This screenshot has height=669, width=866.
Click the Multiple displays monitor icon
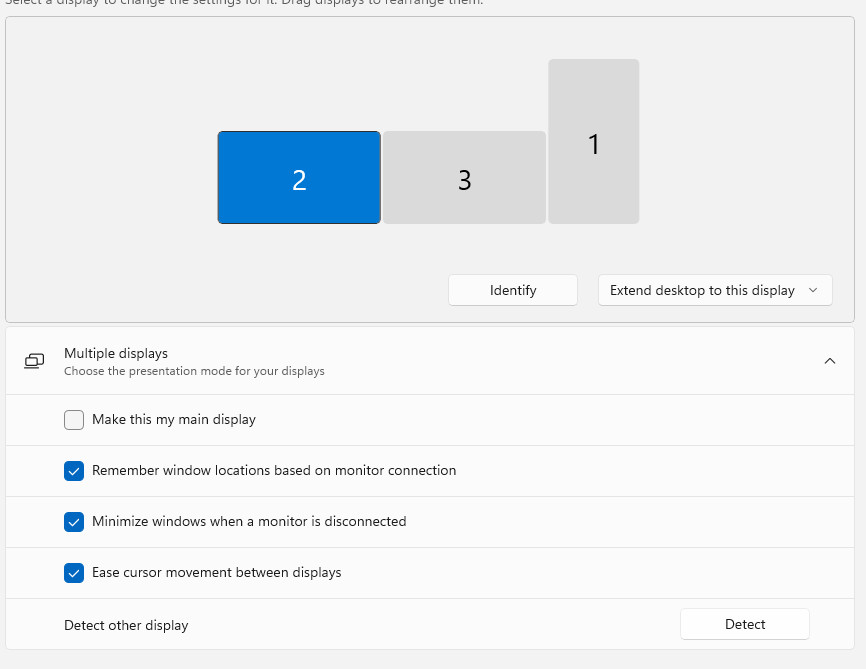tap(35, 361)
